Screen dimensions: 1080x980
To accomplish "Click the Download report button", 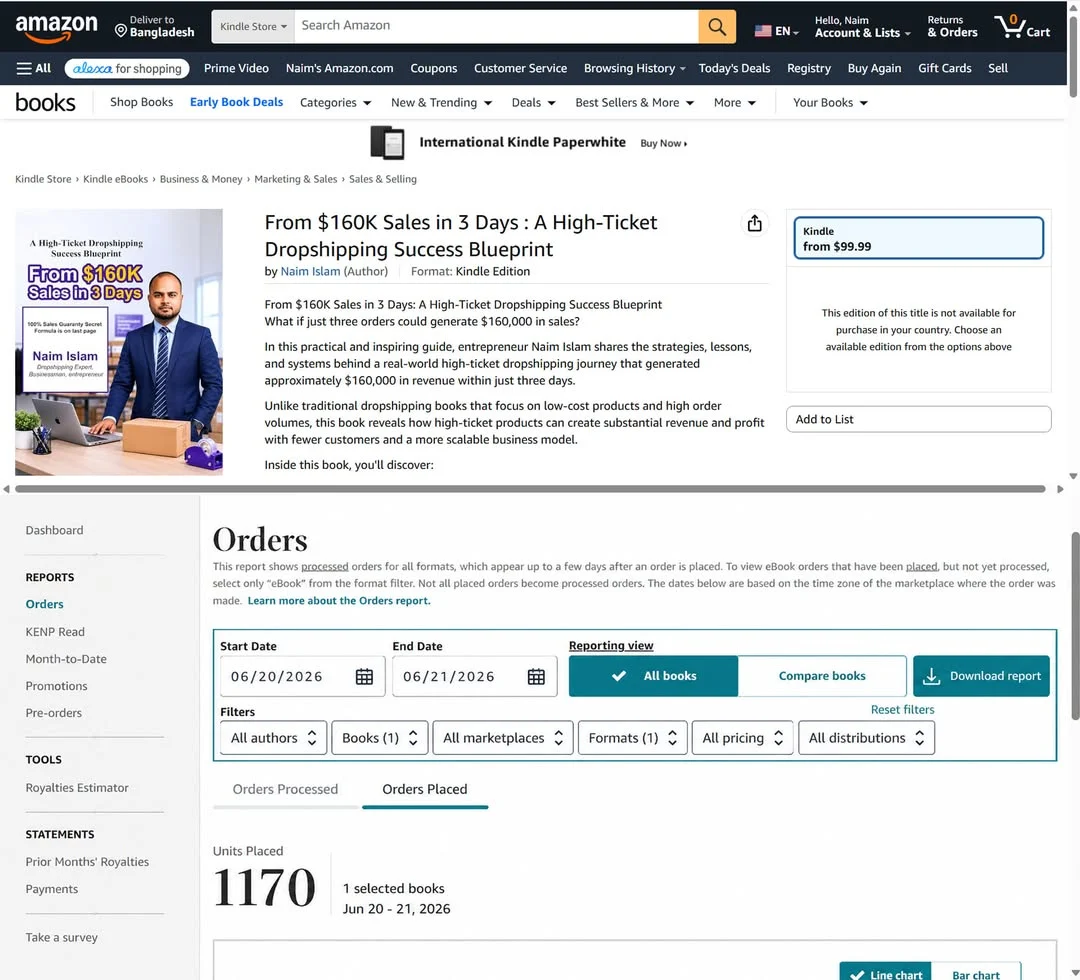I will [981, 676].
